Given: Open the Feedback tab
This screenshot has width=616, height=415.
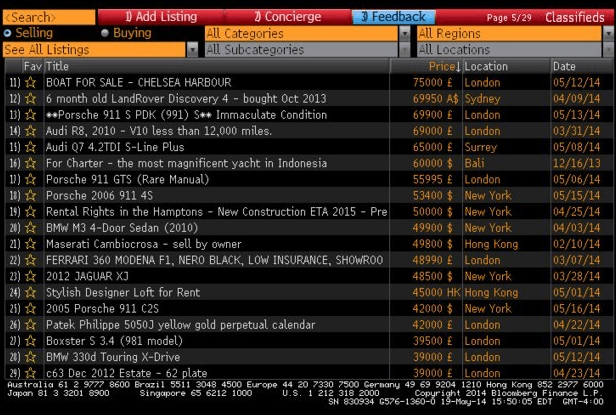Looking at the screenshot, I should (394, 17).
